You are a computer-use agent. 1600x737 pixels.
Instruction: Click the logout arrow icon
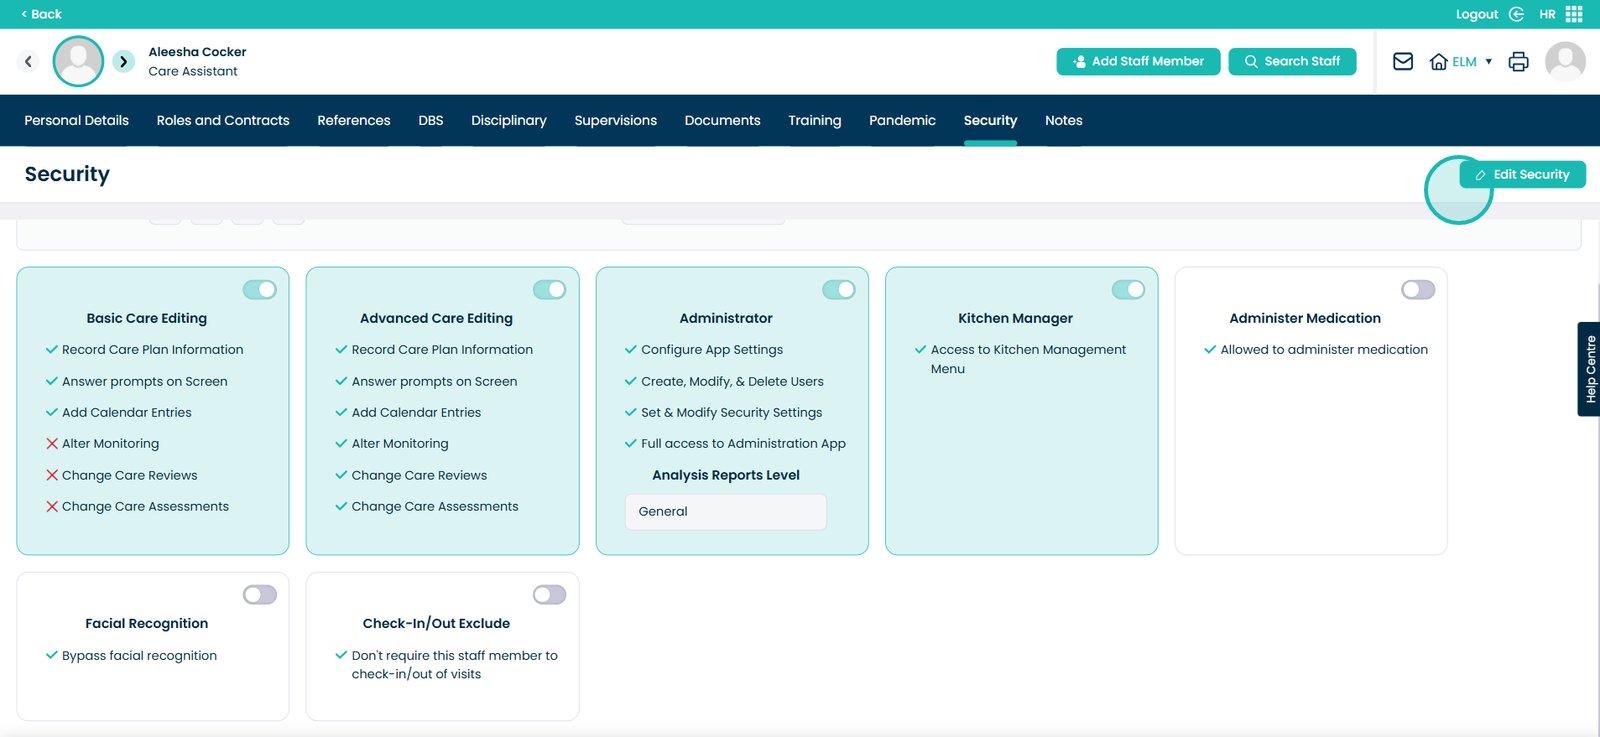point(1516,14)
